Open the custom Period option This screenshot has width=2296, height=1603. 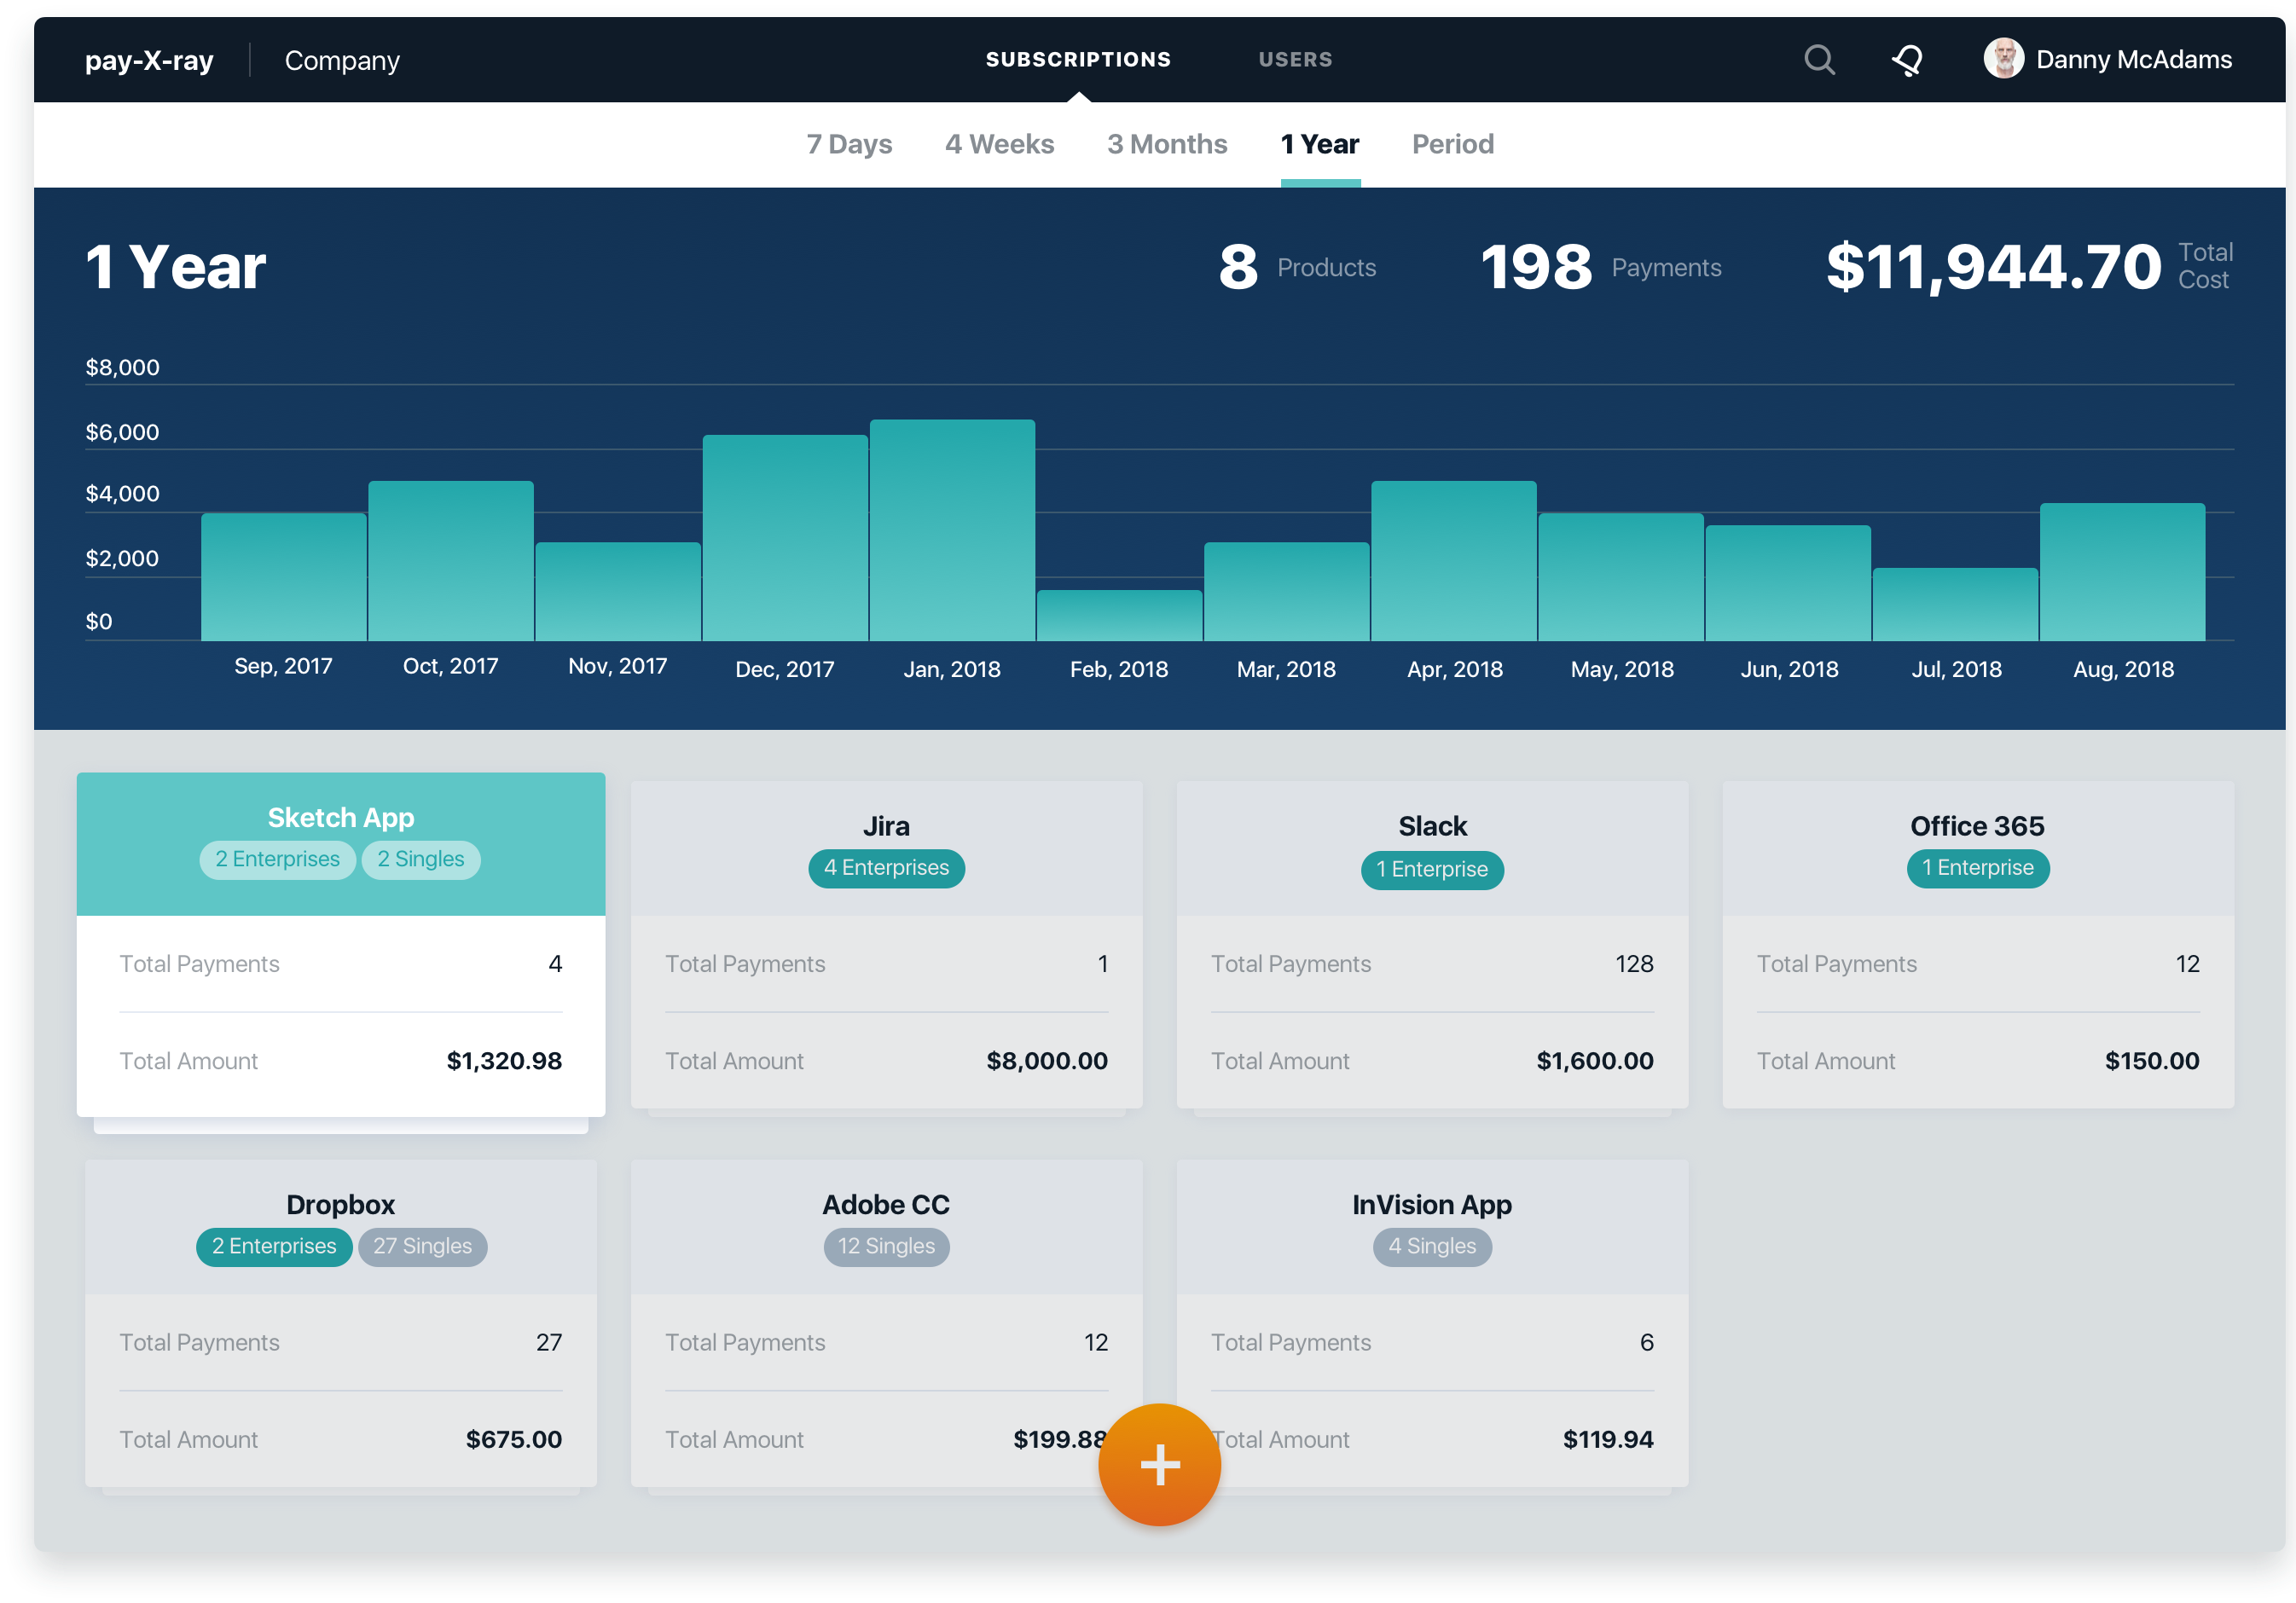coord(1452,144)
